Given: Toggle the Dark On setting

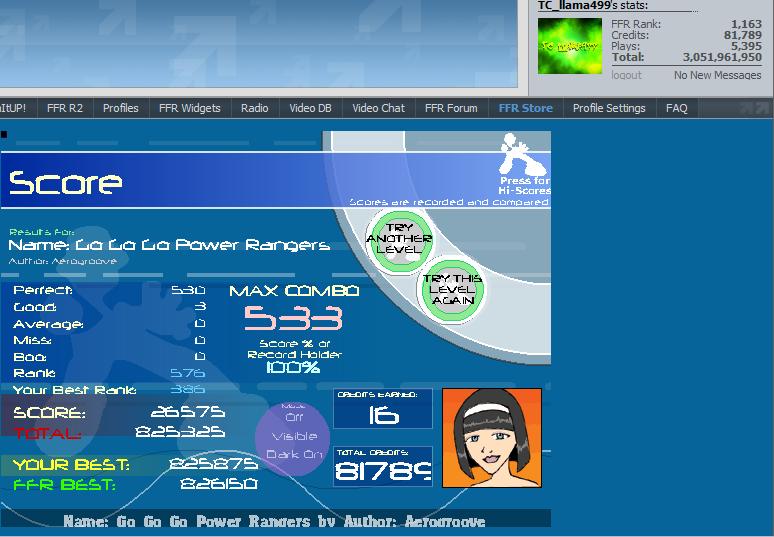Looking at the screenshot, I should point(294,454).
